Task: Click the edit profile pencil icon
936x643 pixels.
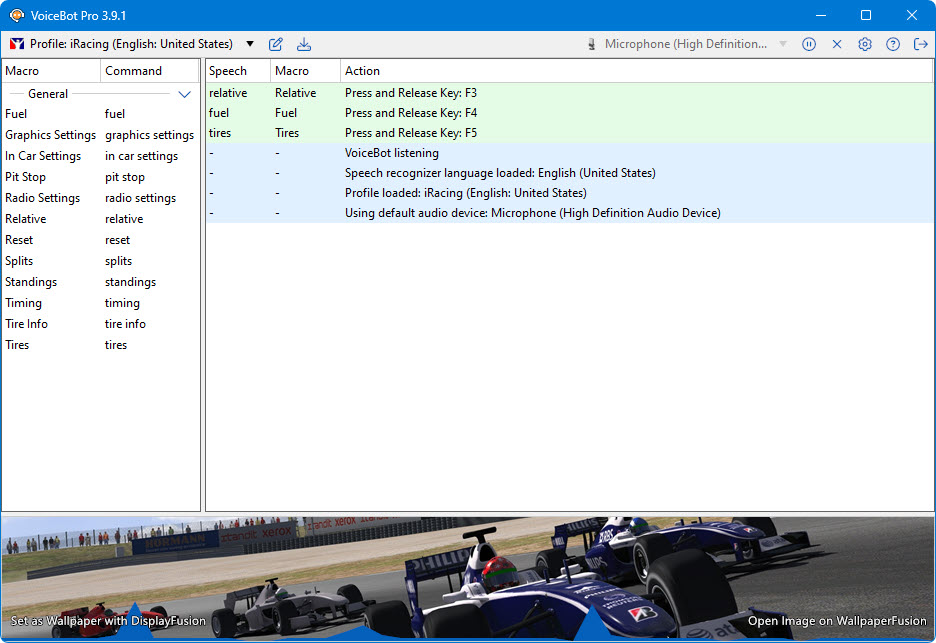Action: [x=276, y=44]
